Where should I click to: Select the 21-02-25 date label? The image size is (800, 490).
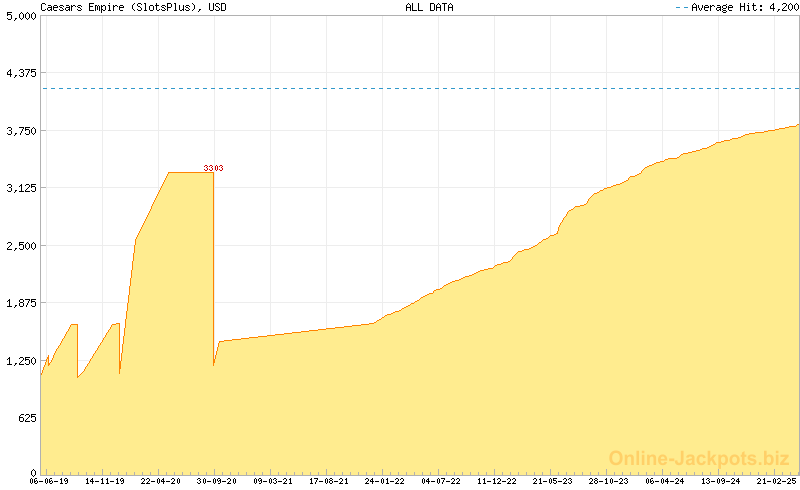click(x=777, y=481)
